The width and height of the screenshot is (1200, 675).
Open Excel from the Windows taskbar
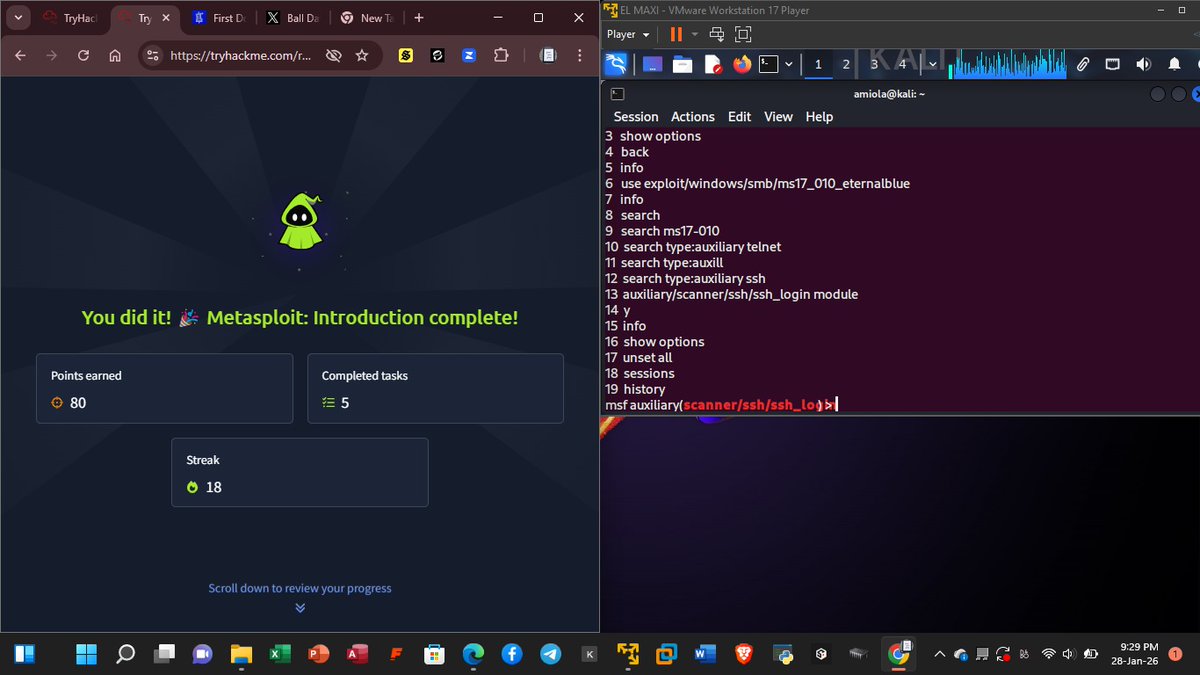click(x=280, y=654)
